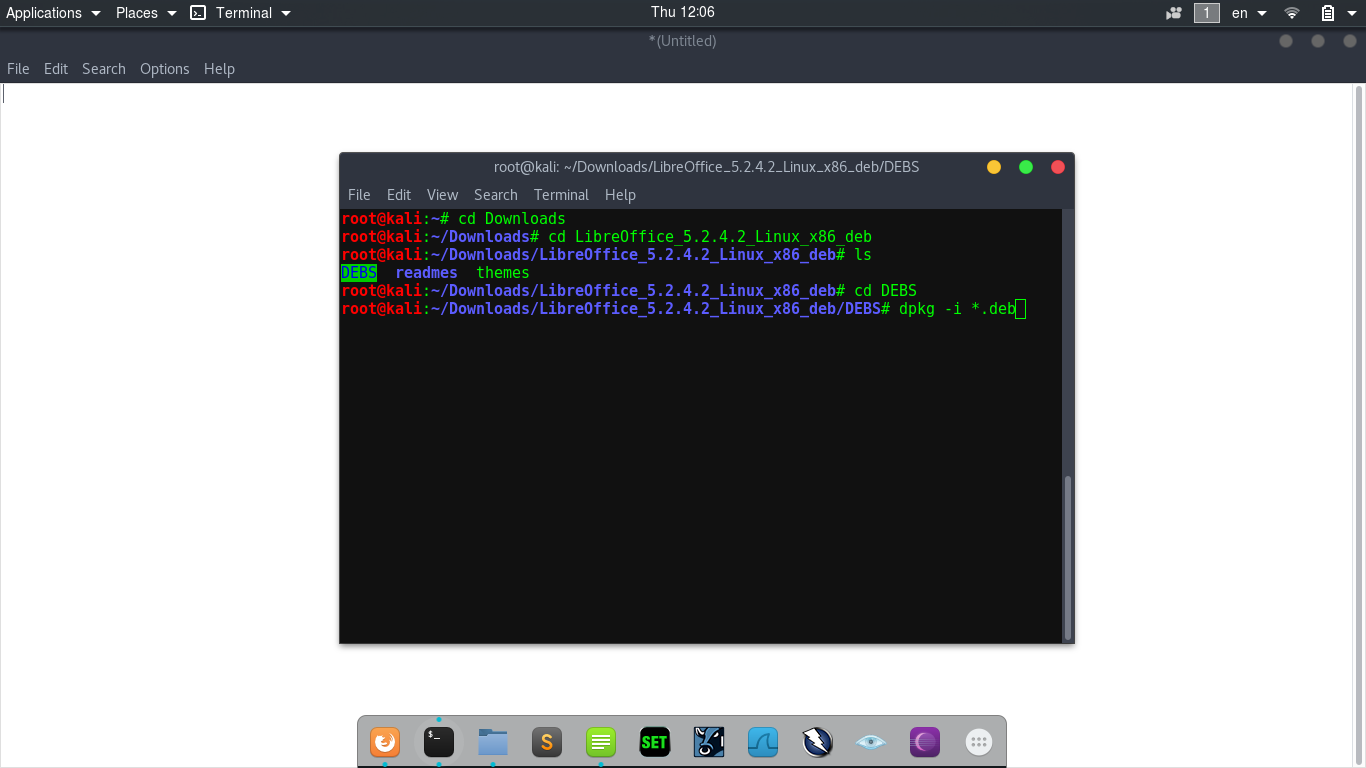The width and height of the screenshot is (1366, 768).
Task: Launch Wireshark from the dock
Action: tap(763, 742)
